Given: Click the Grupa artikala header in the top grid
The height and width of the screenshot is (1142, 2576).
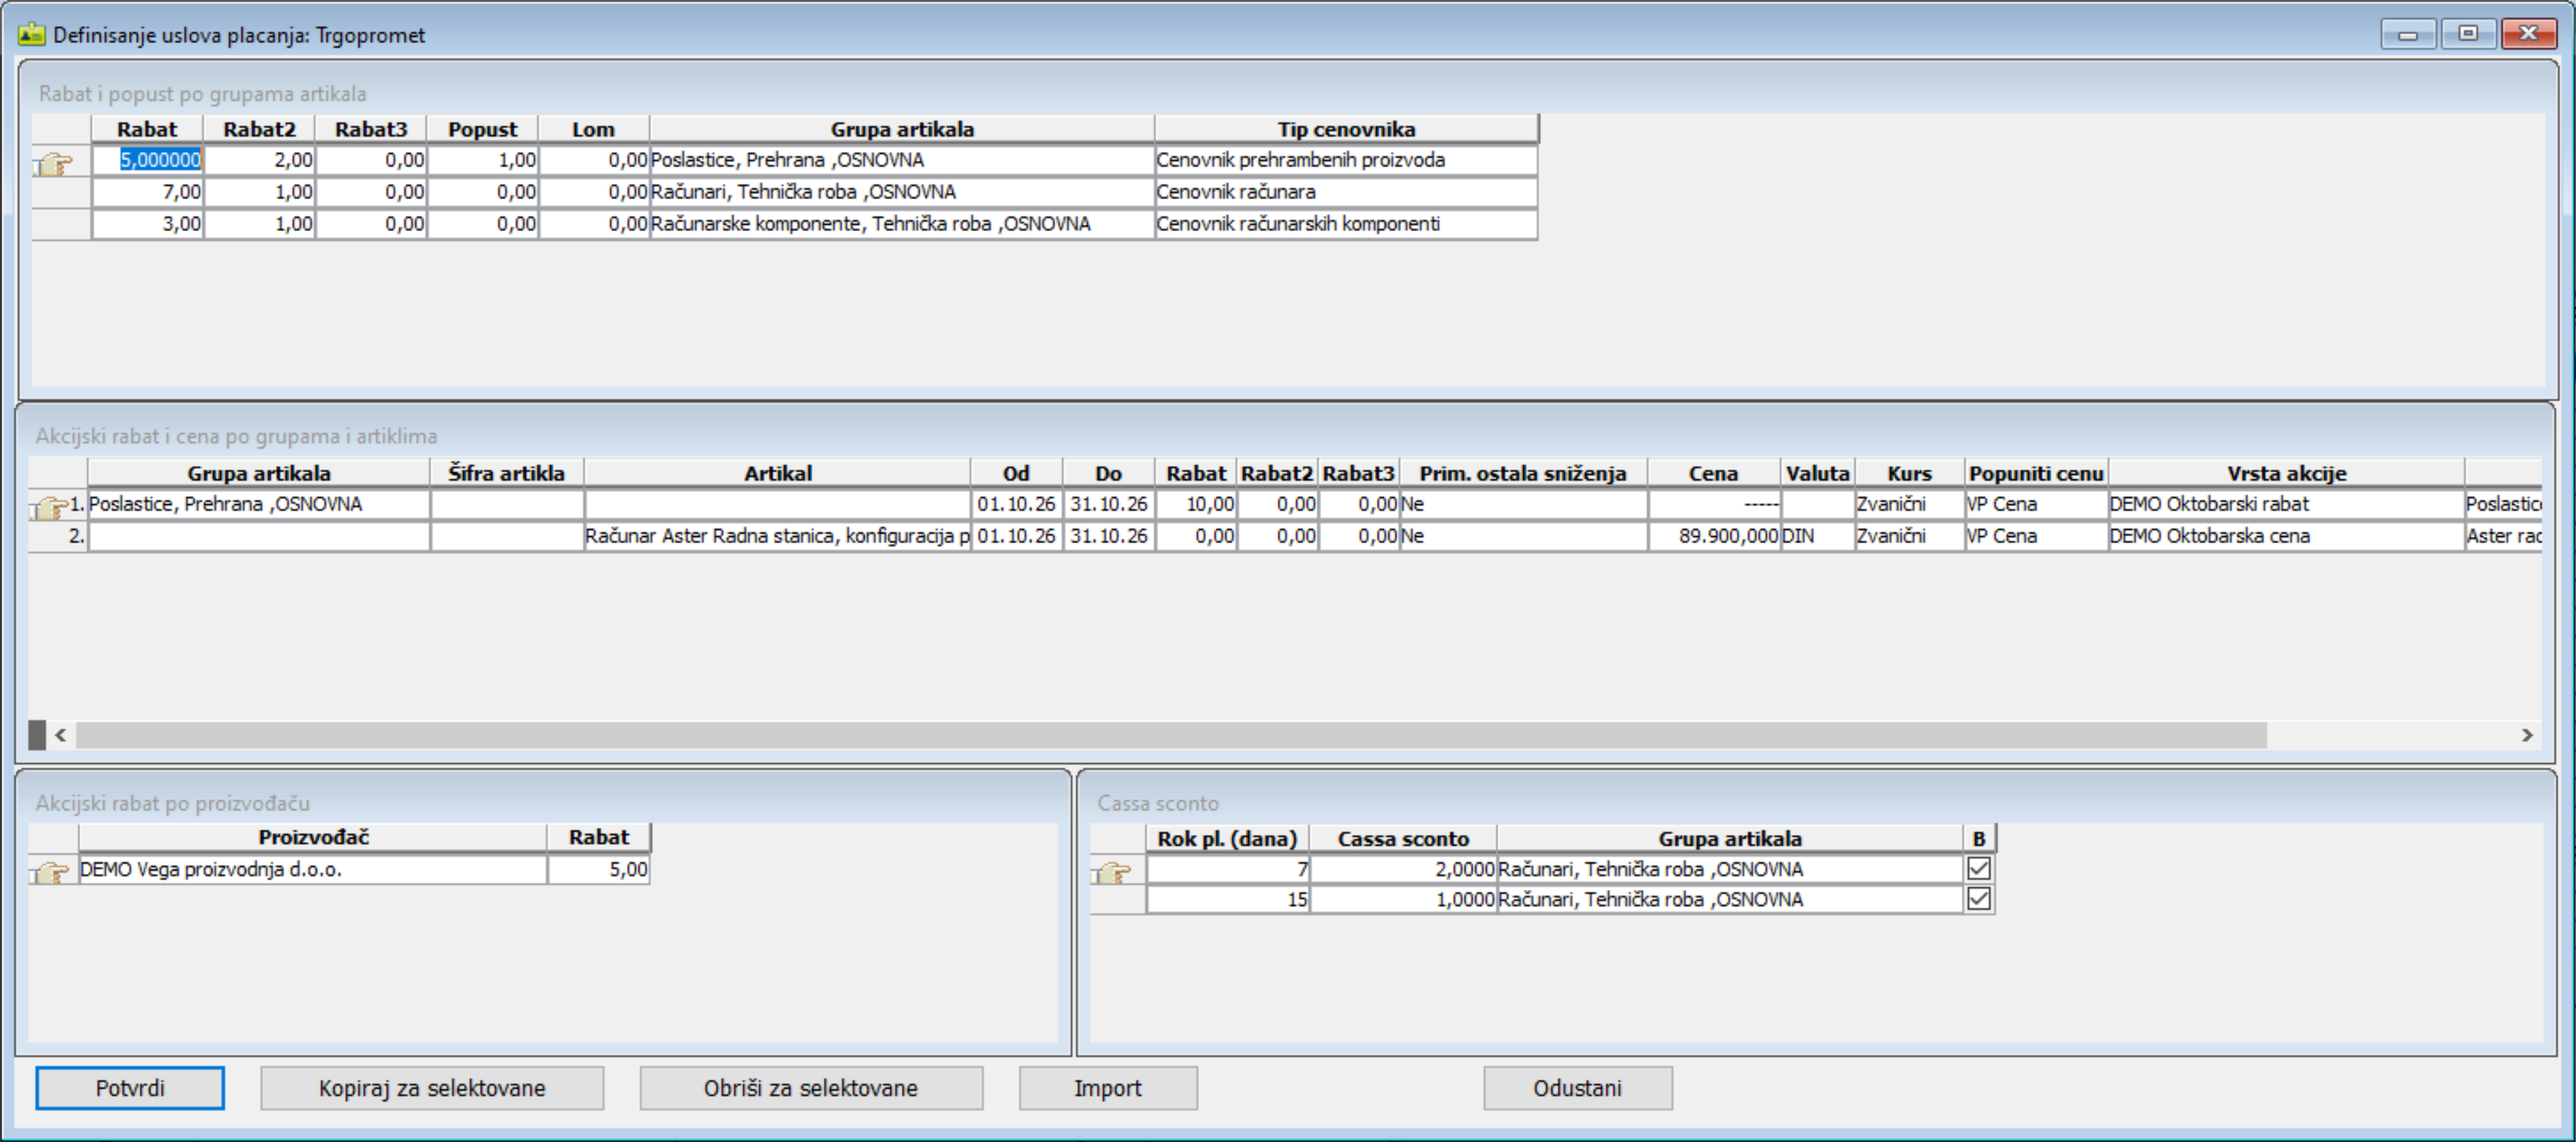Looking at the screenshot, I should pyautogui.click(x=902, y=129).
